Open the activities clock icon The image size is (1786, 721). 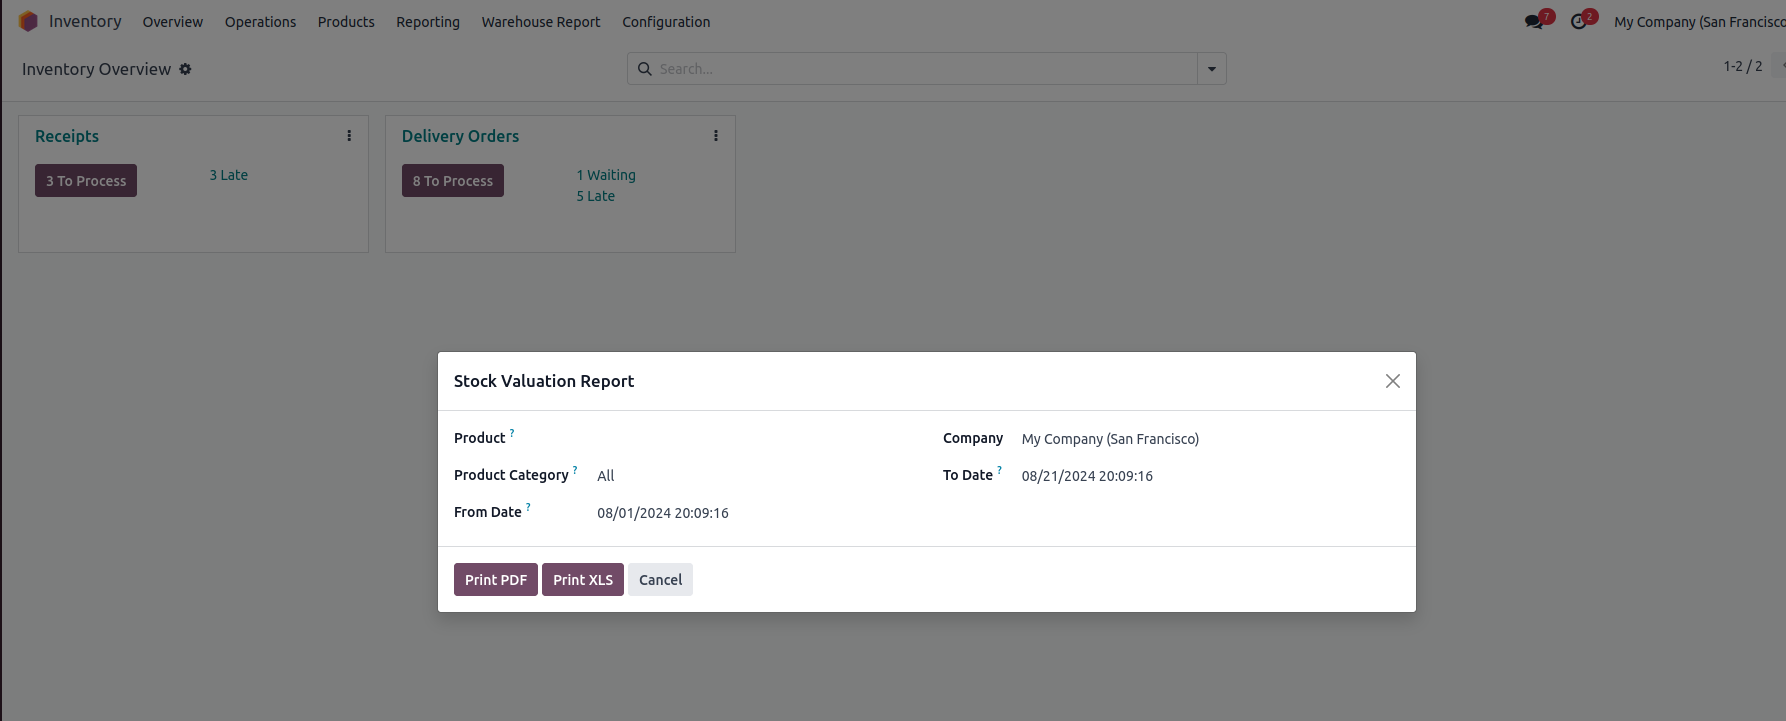pos(1579,22)
